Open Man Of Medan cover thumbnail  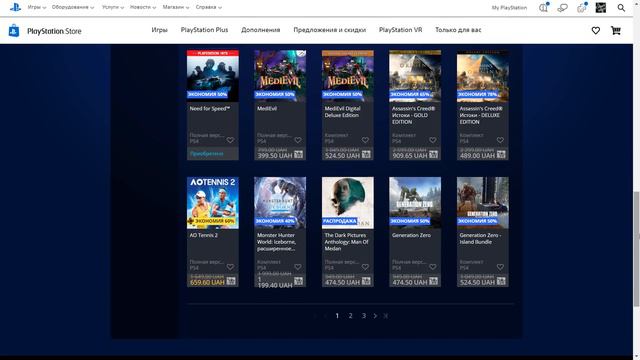click(348, 202)
